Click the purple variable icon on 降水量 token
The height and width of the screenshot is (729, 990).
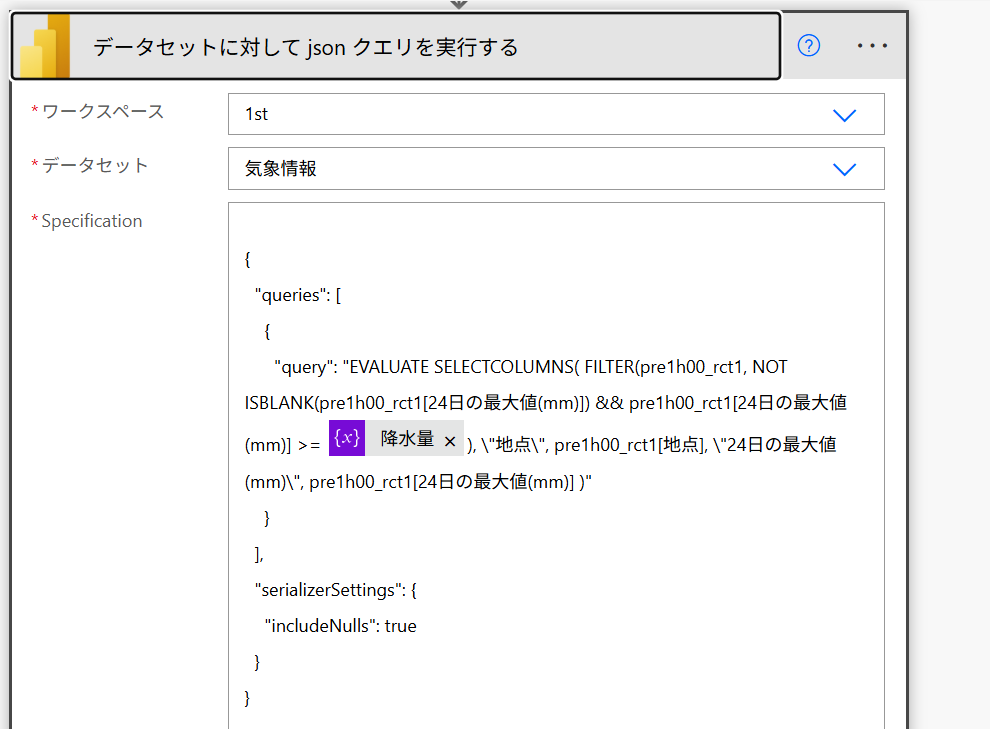tap(347, 438)
